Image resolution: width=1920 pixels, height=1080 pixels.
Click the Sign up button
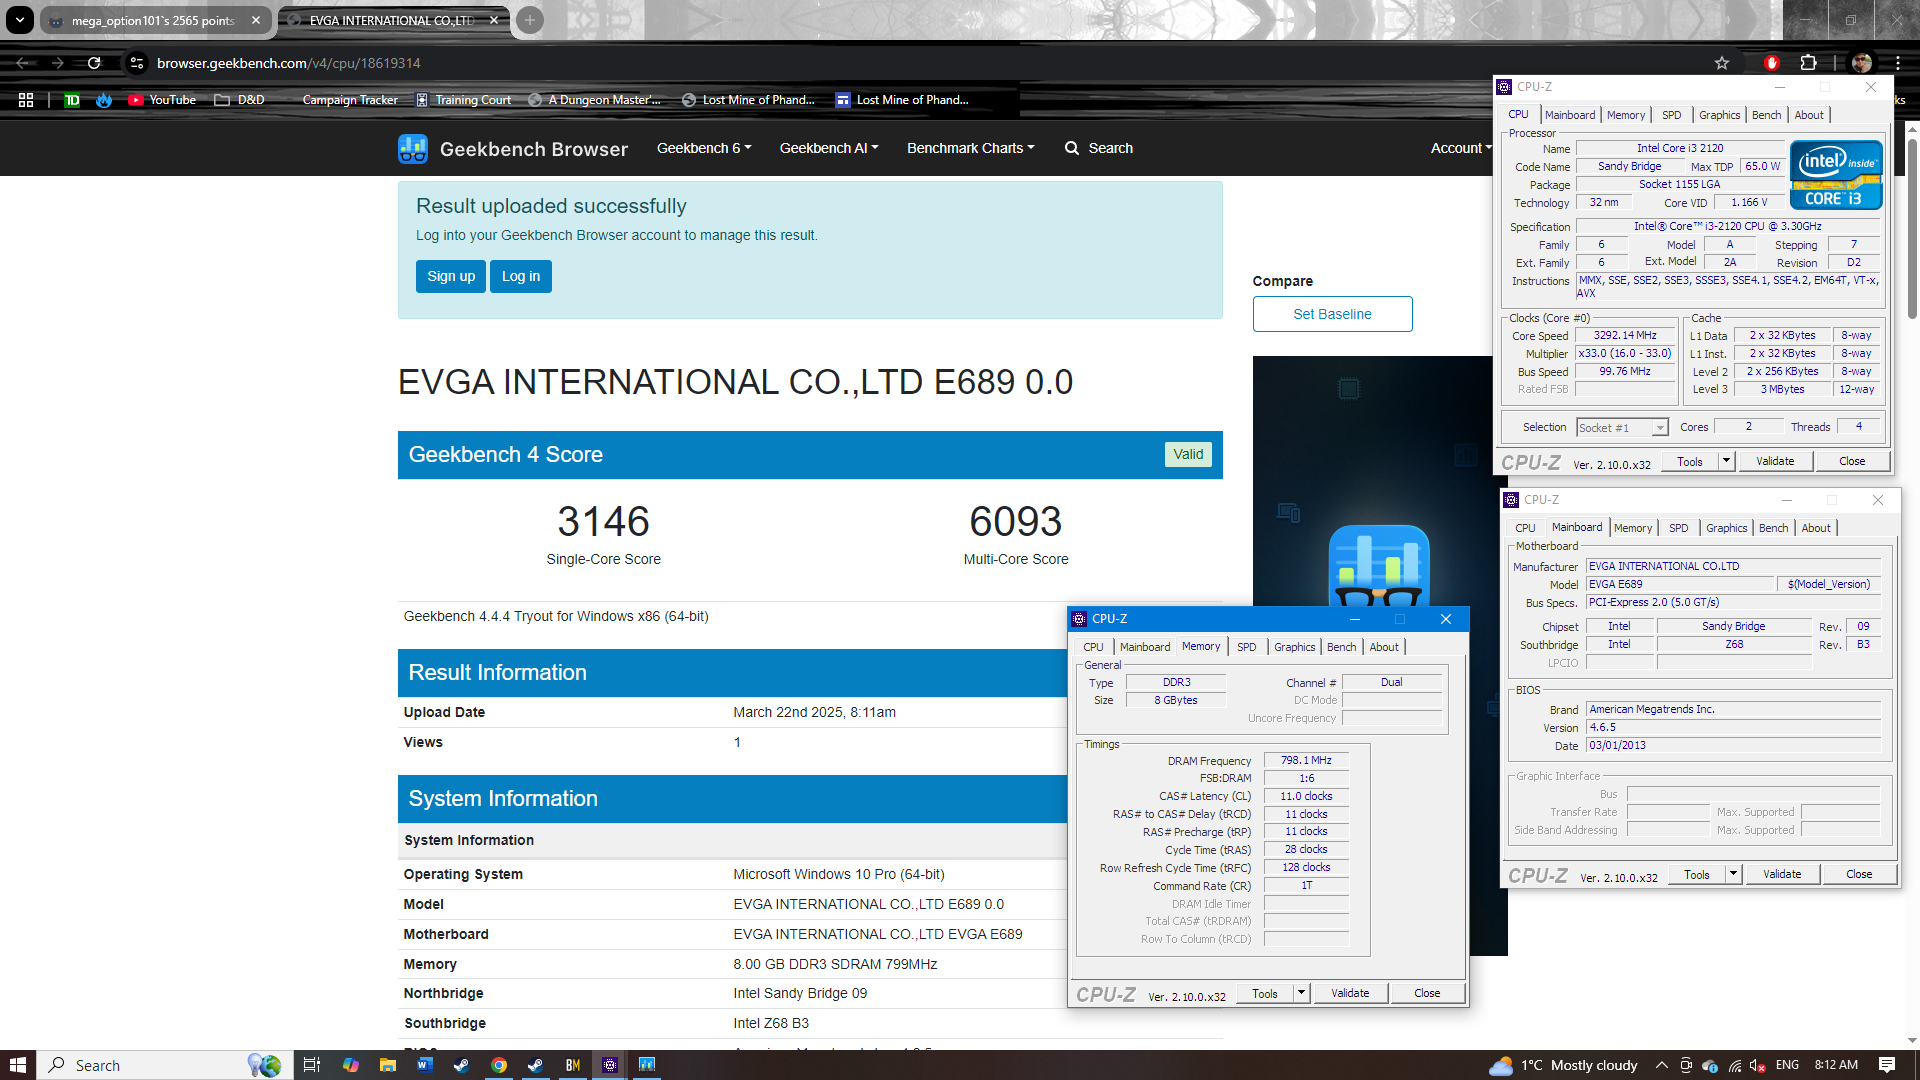click(x=451, y=276)
